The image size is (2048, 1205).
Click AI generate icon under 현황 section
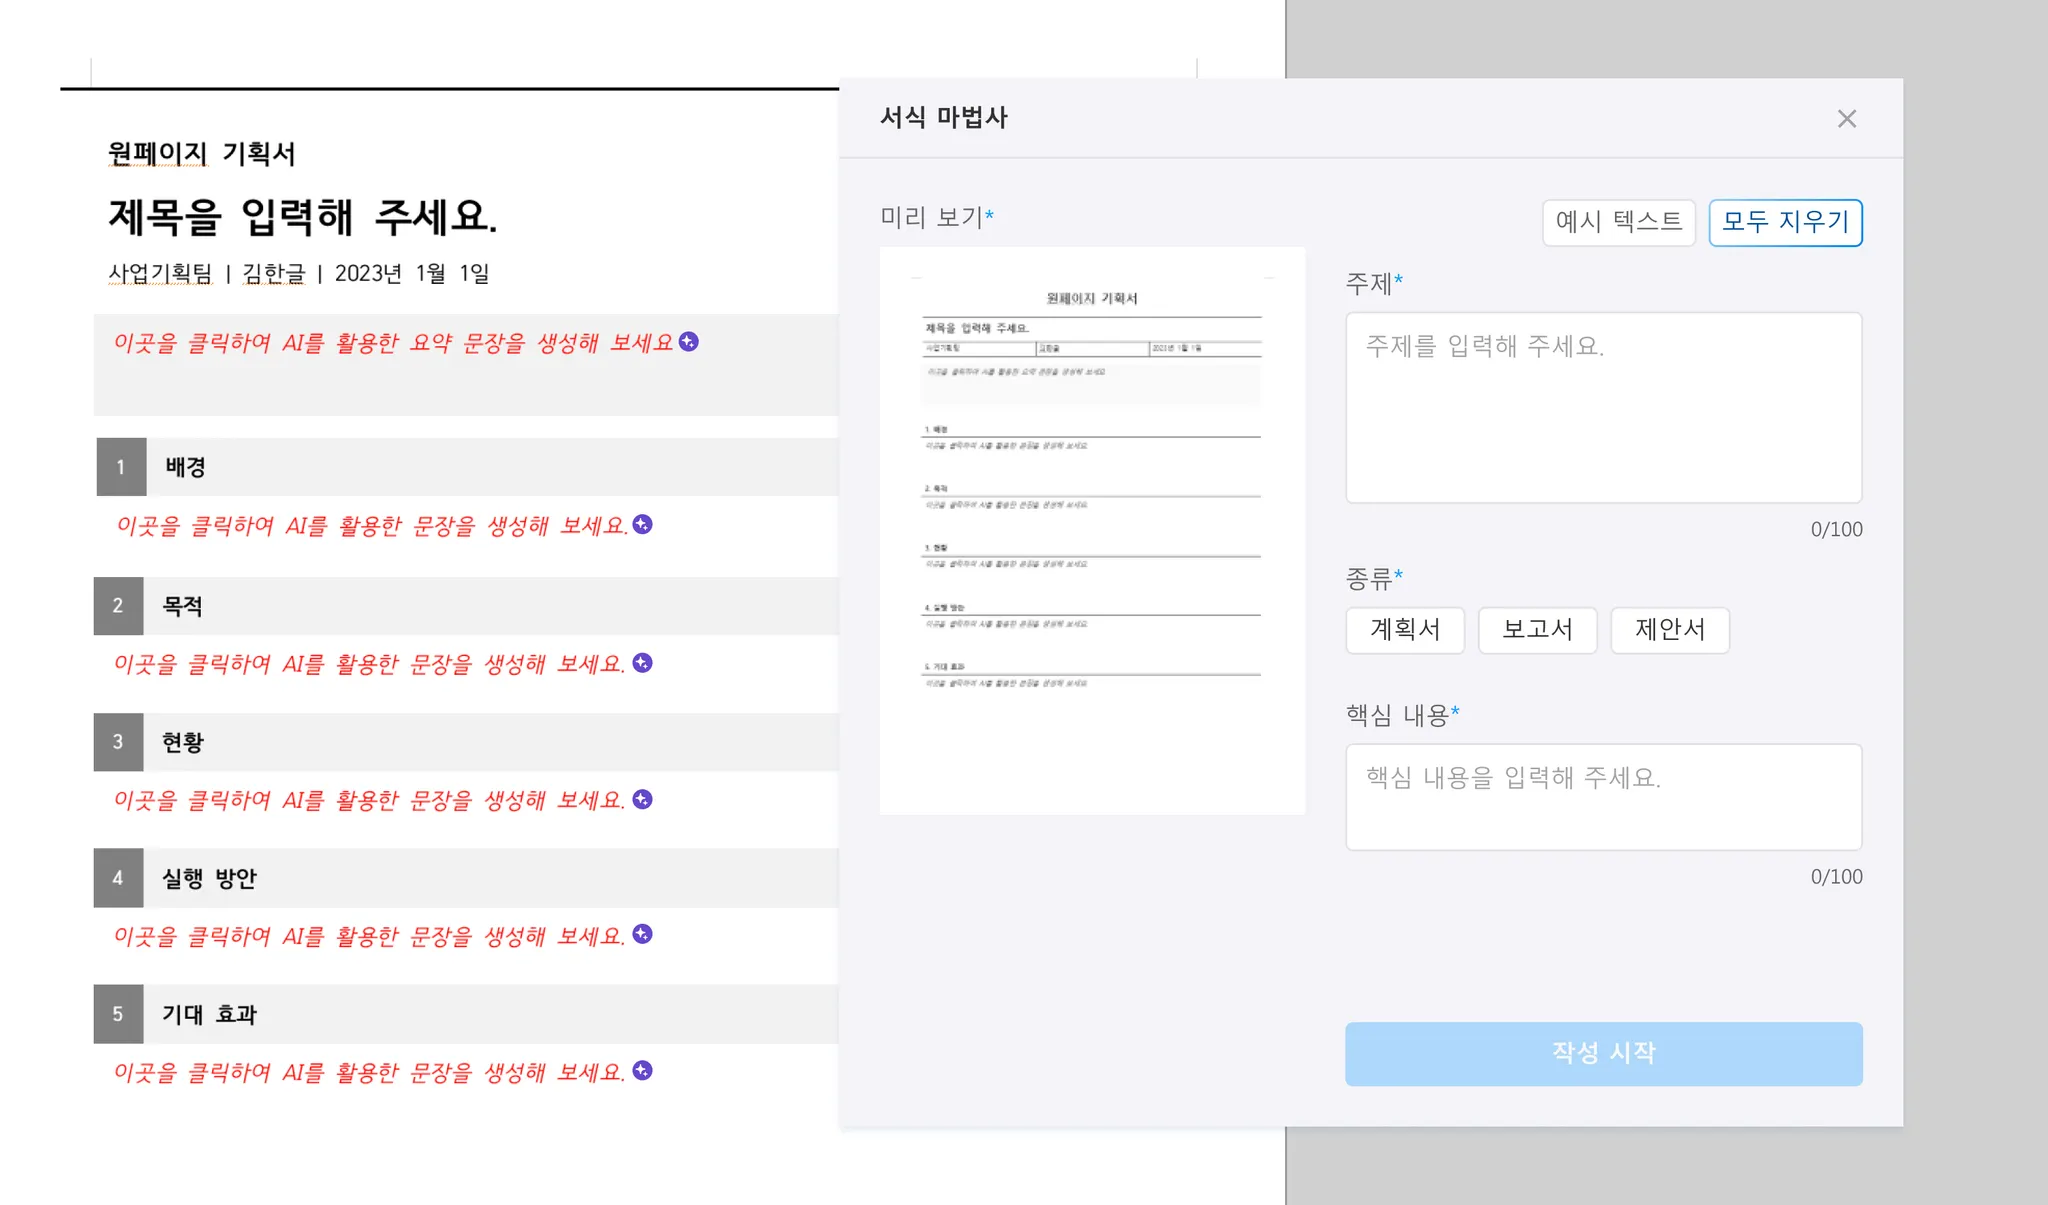[x=643, y=799]
